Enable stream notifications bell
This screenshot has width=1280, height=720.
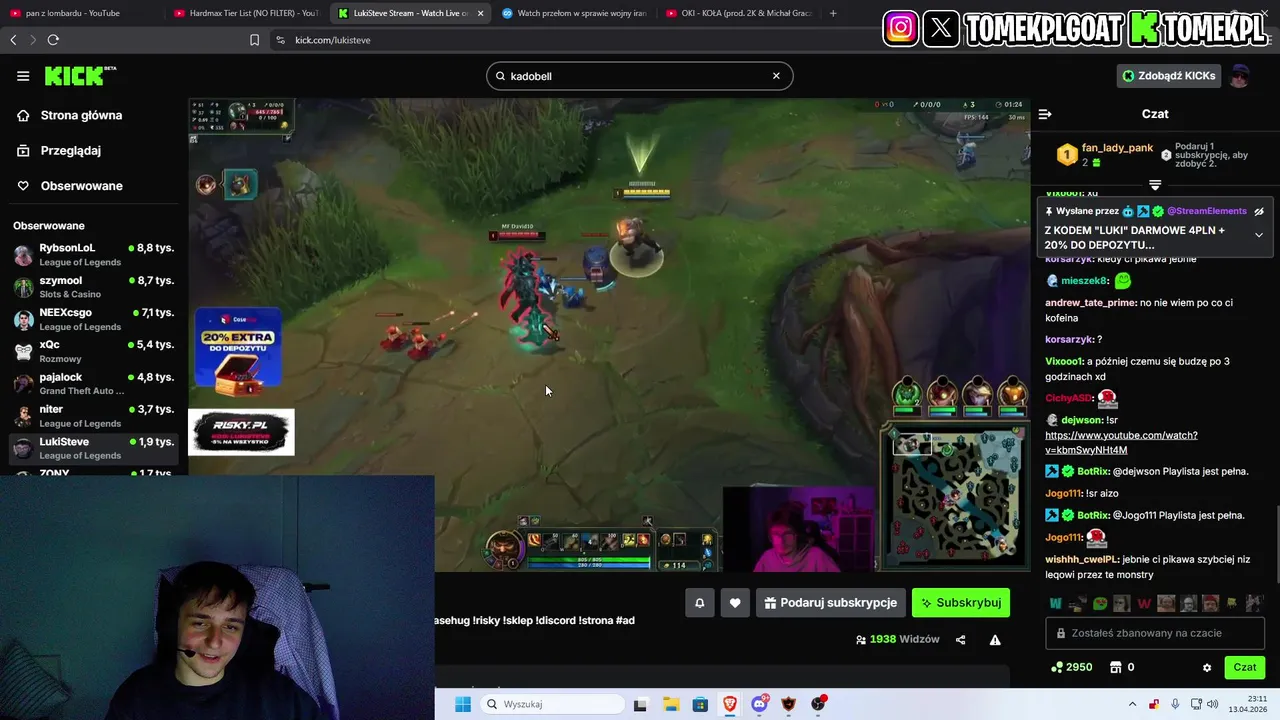click(700, 603)
